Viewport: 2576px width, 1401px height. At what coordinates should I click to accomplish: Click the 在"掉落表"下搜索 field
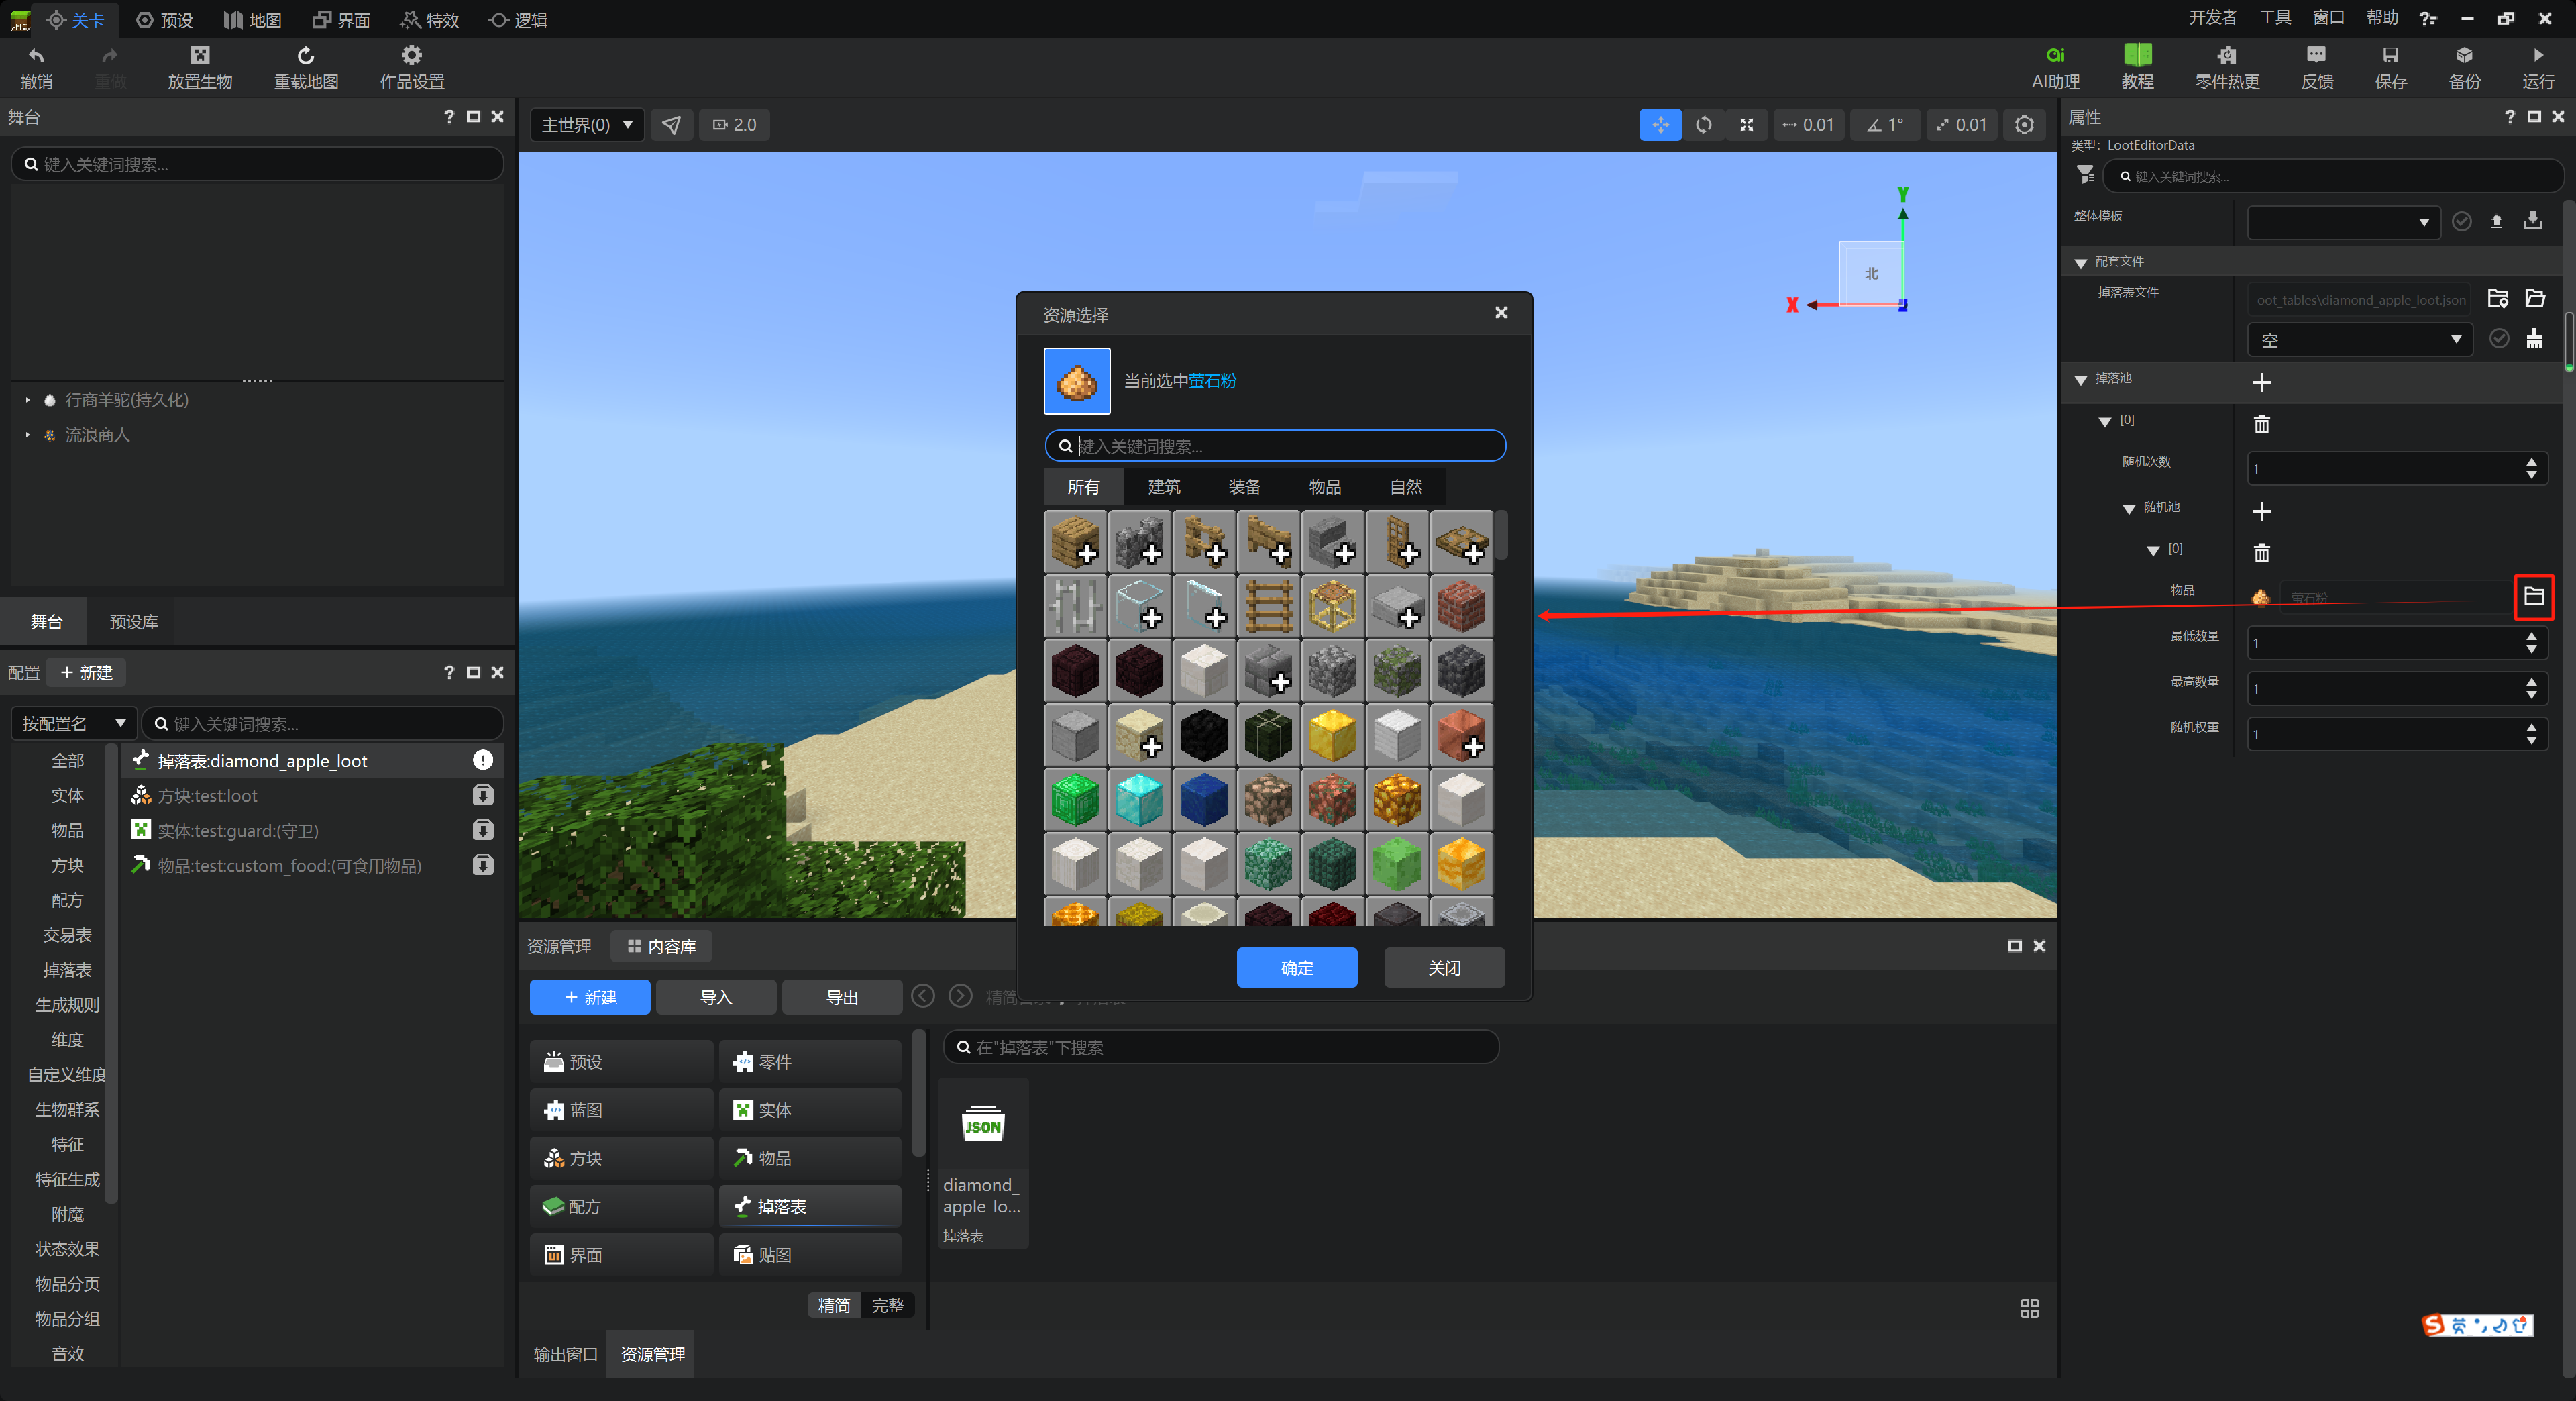pyautogui.click(x=1221, y=1046)
